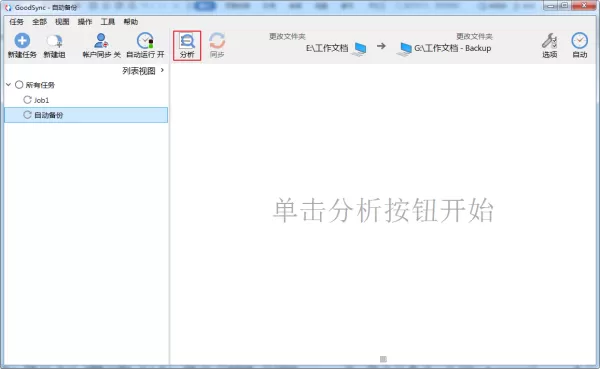Image resolution: width=600 pixels, height=369 pixels.
Task: Maximize the GoodSync window
Action: (565, 5)
